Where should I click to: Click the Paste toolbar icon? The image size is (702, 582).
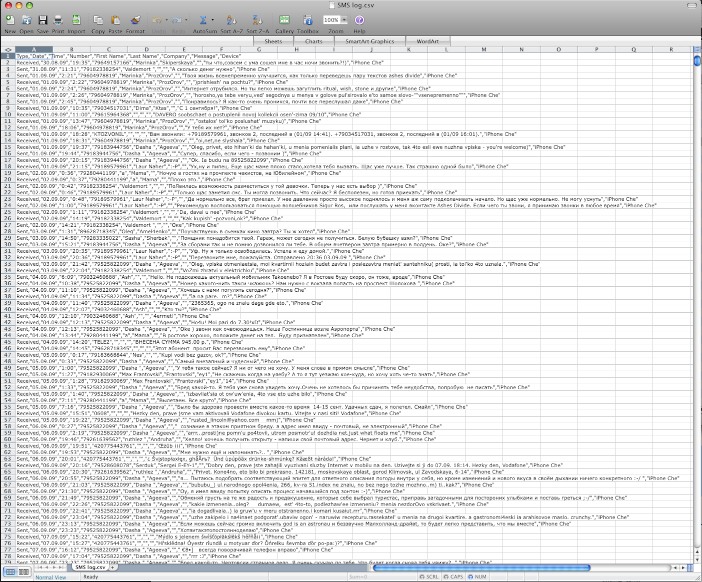116,20
